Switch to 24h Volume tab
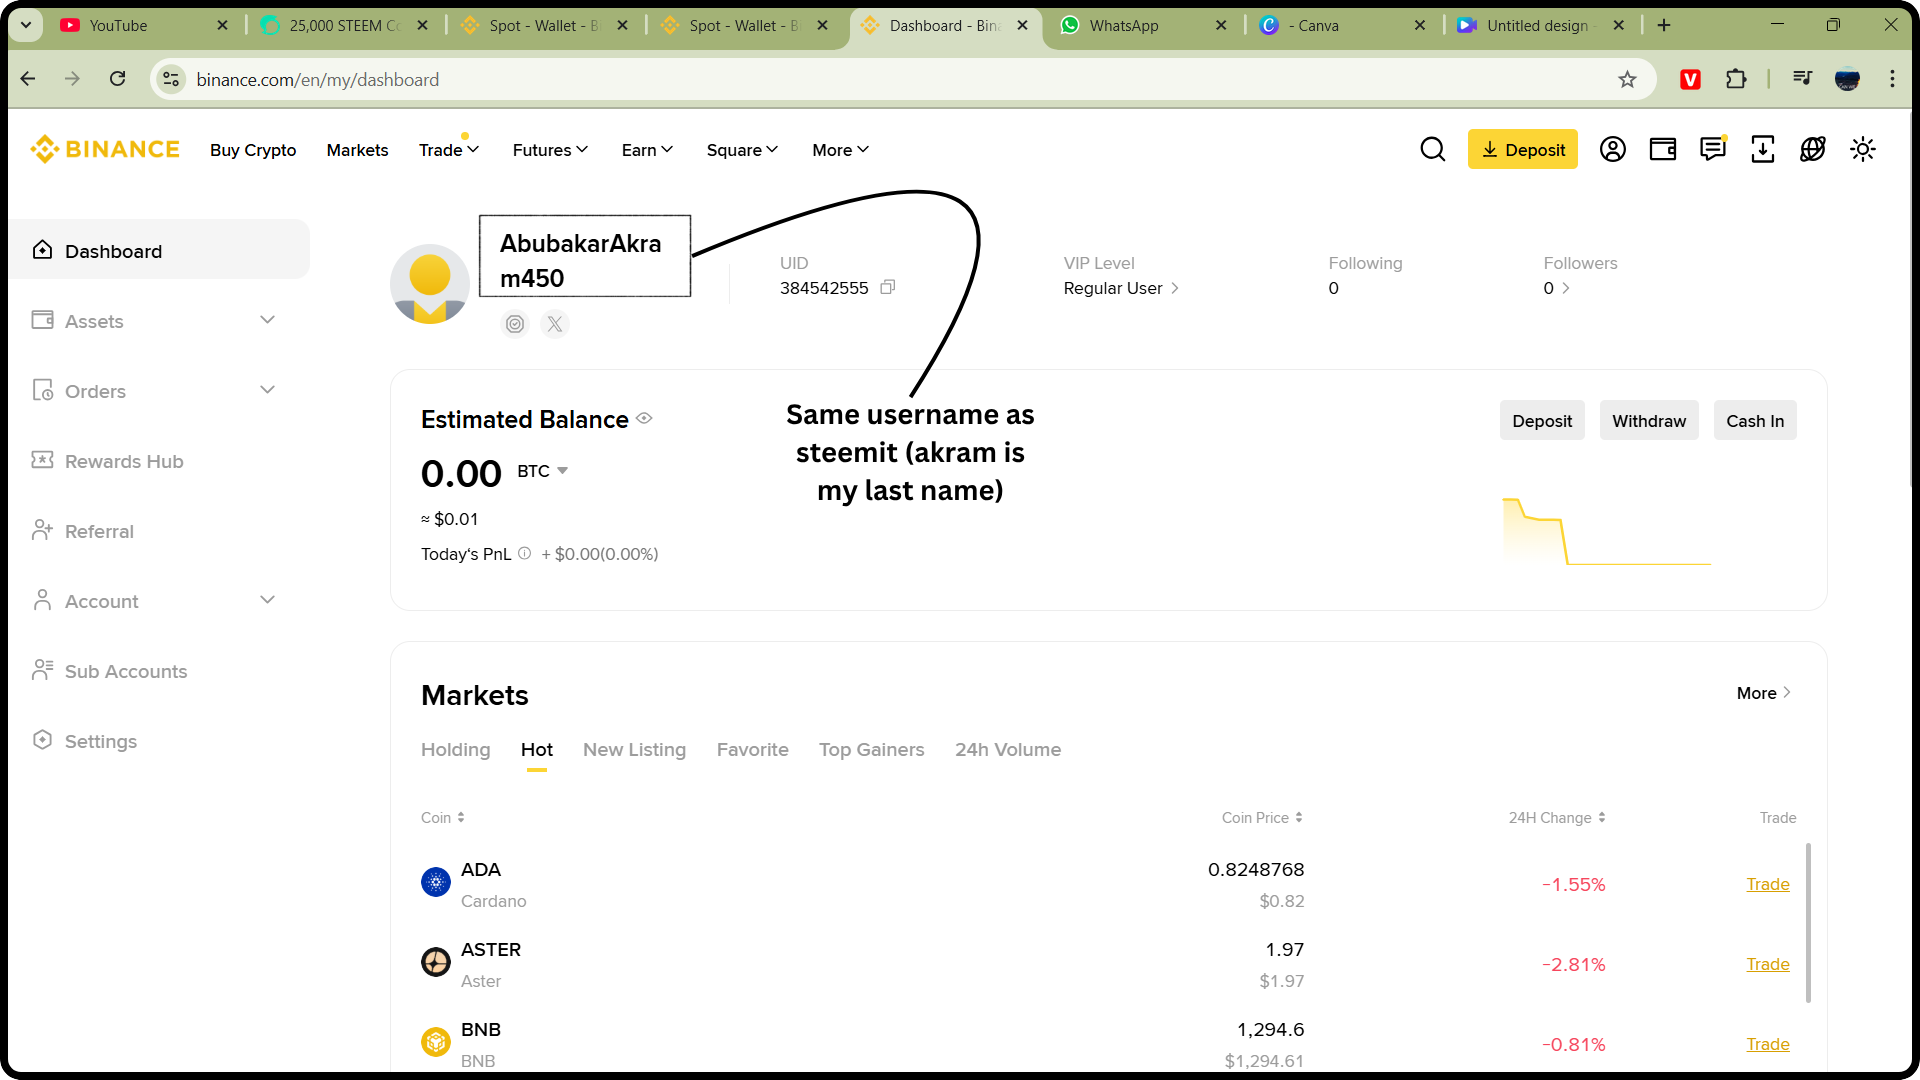 point(1007,750)
